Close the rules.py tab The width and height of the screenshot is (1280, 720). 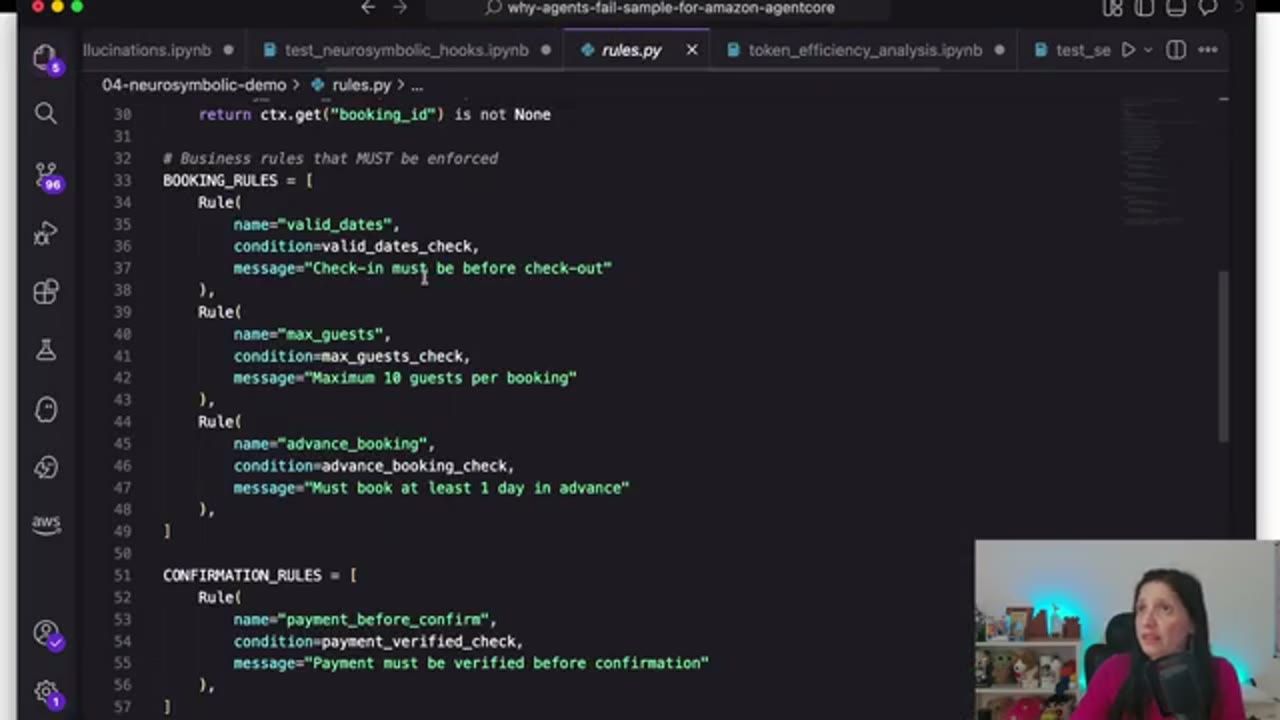click(691, 50)
